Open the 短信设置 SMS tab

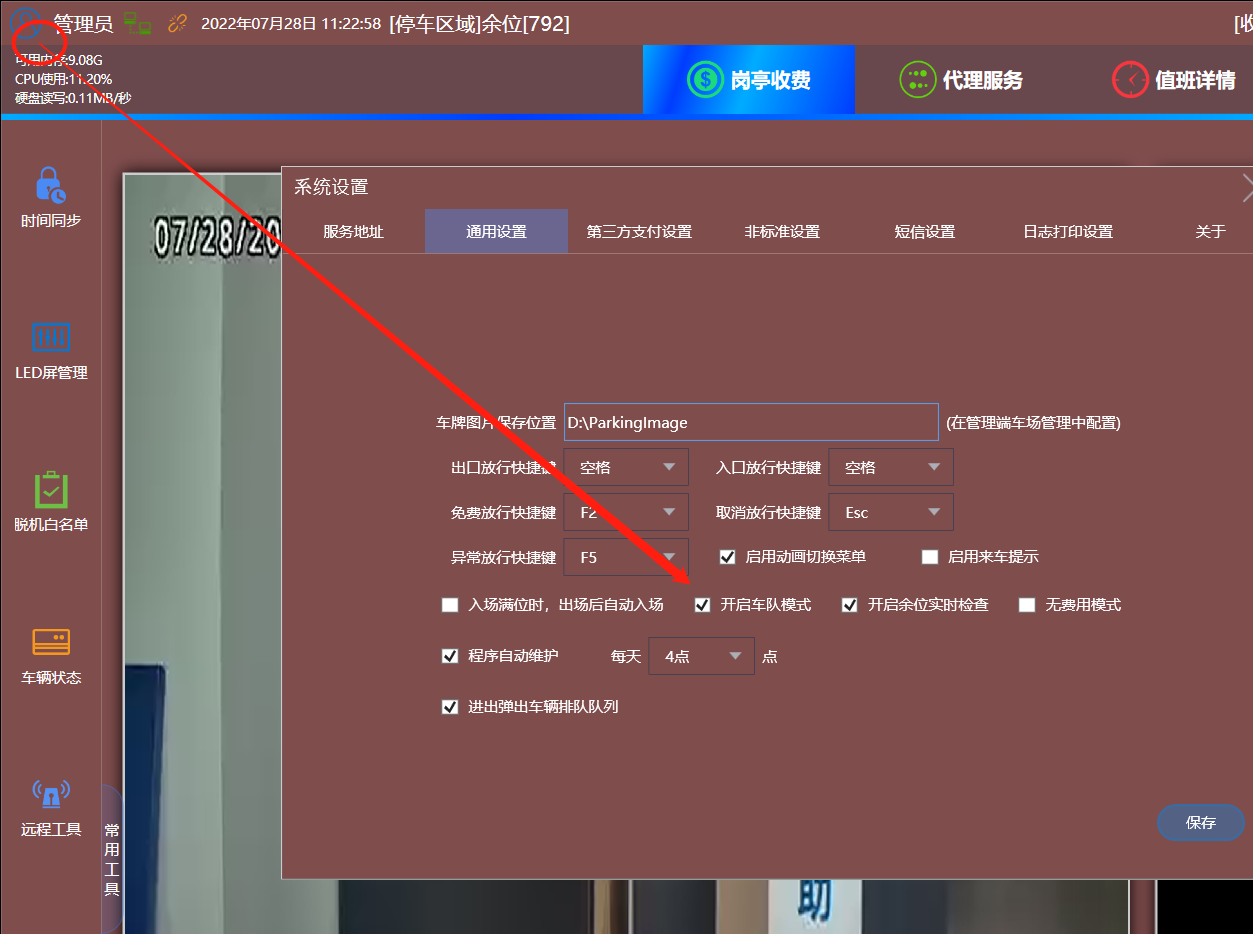[x=925, y=231]
